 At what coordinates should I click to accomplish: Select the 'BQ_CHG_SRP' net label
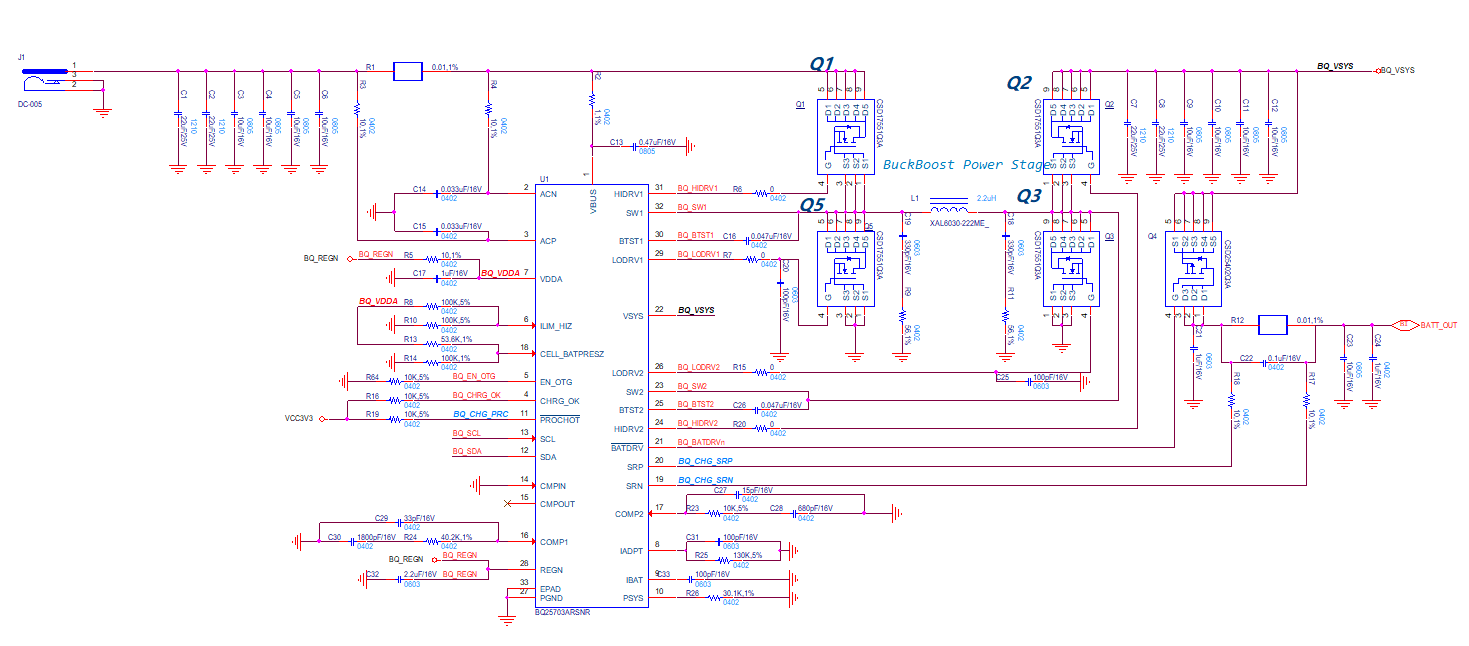click(x=705, y=461)
